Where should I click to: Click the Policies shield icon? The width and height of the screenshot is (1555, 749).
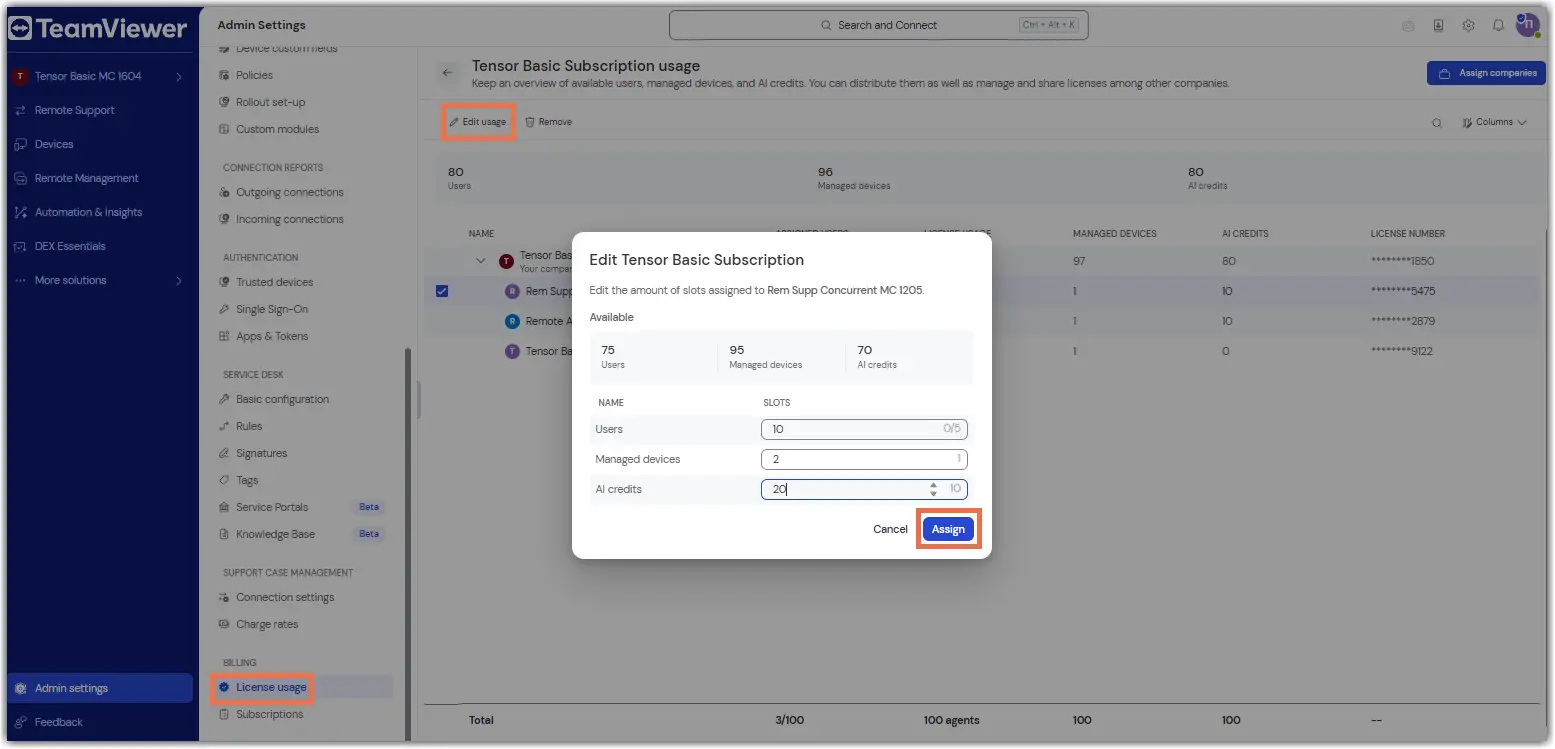tap(224, 75)
